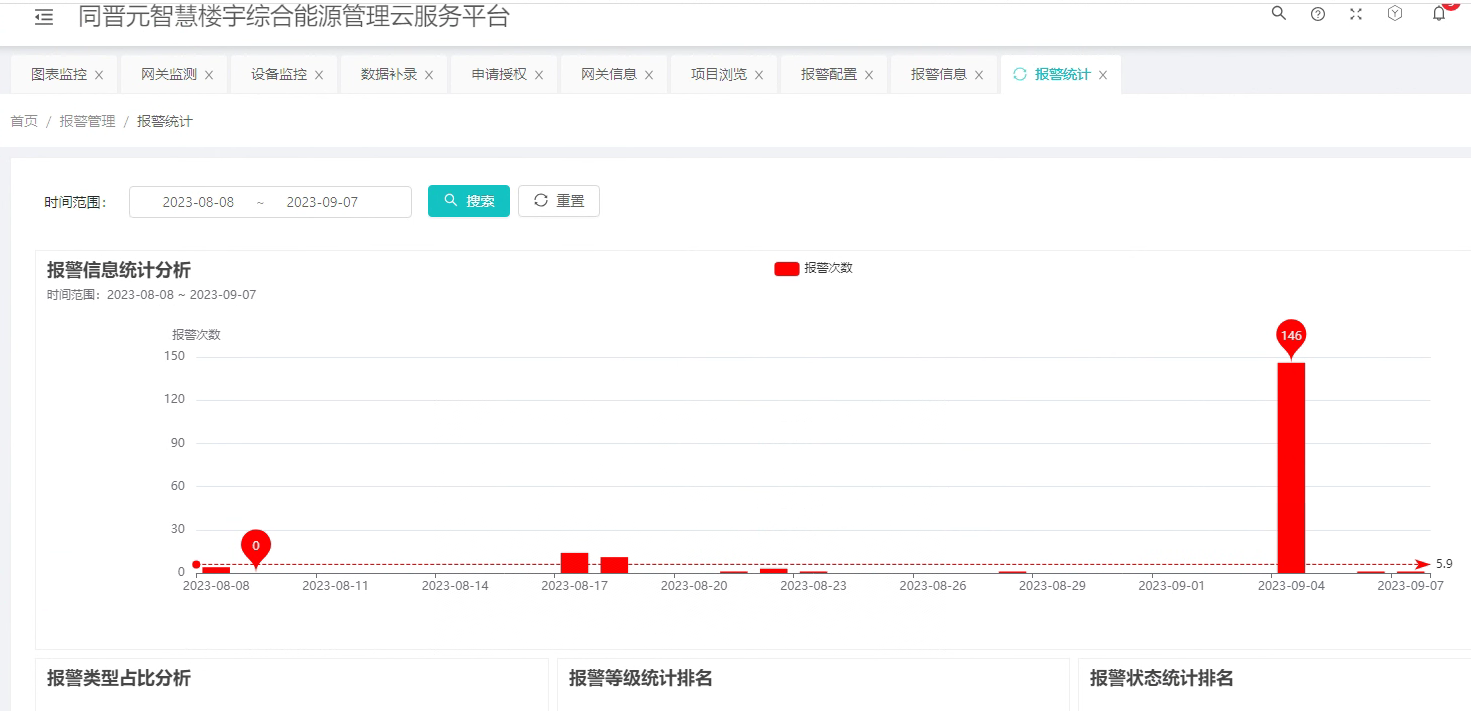
Task: Click the 报警信息统计分析 chart title
Action: 119,270
